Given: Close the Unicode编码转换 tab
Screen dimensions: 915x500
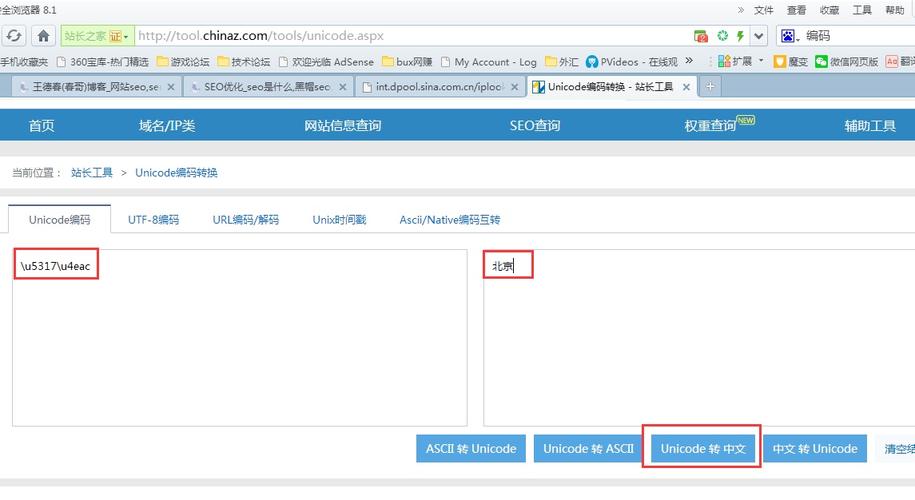Looking at the screenshot, I should (x=686, y=87).
